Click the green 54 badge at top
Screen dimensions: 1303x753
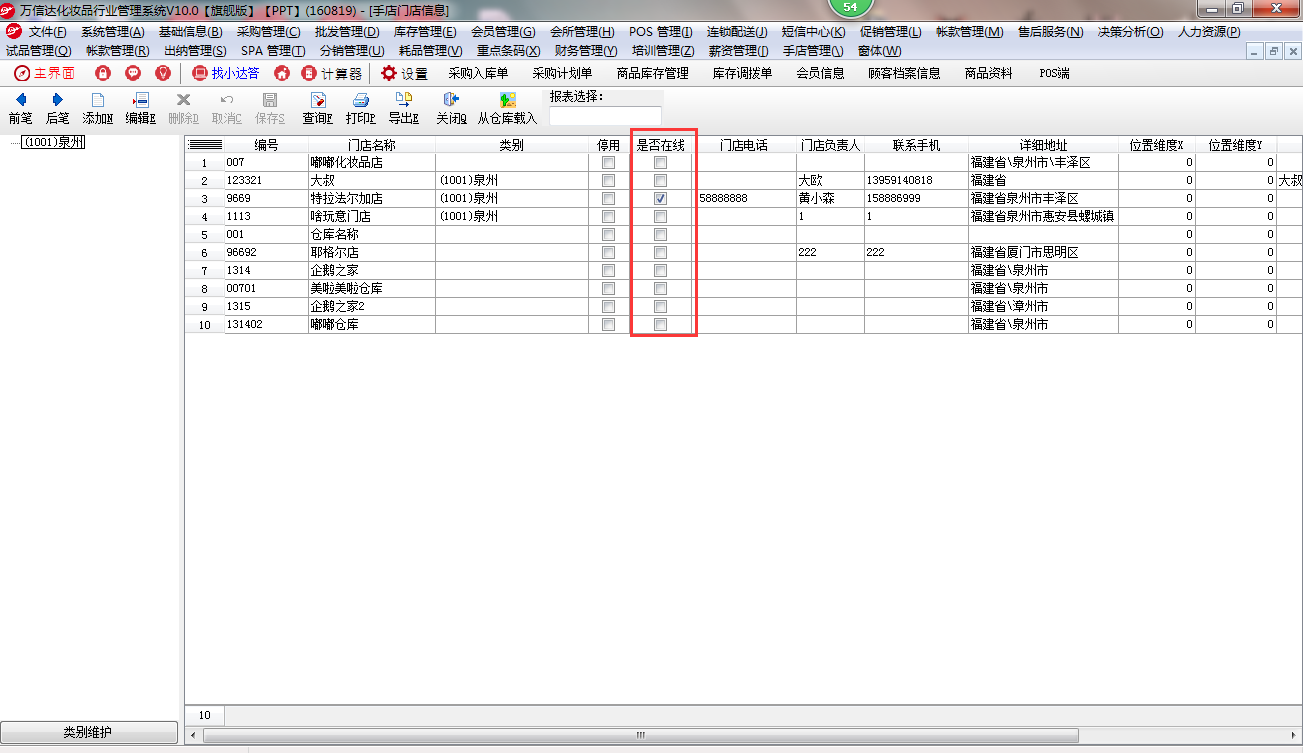pyautogui.click(x=851, y=7)
